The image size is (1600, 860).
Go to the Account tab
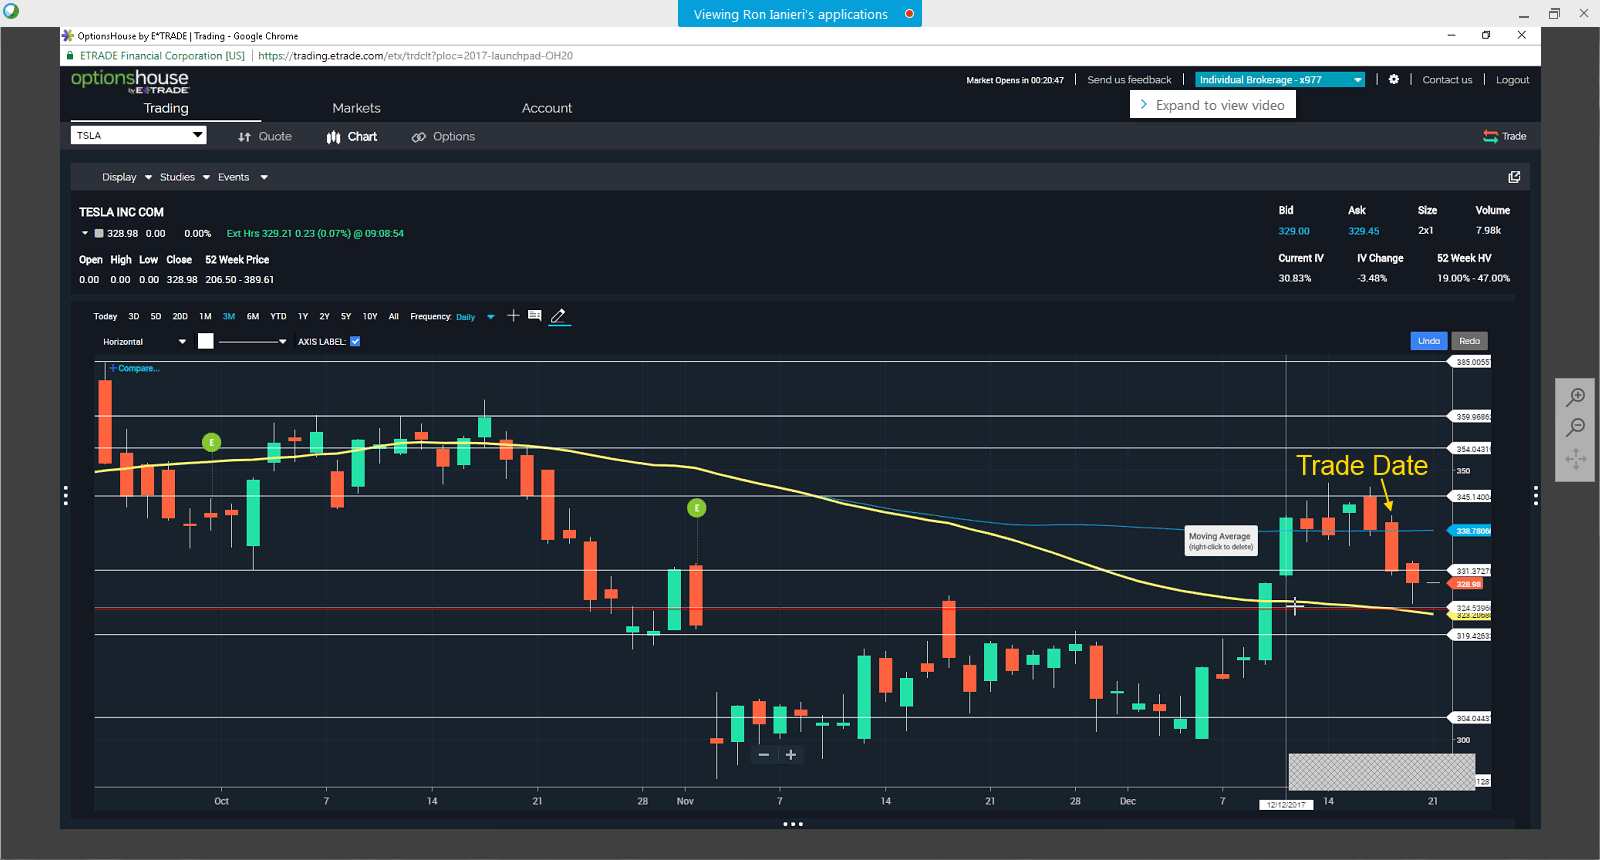click(x=547, y=108)
